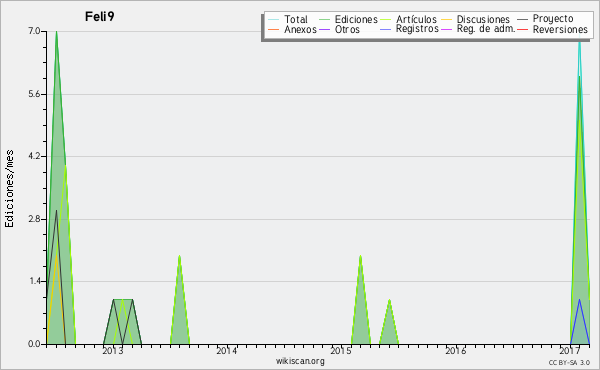Screen dimensions: 600x370
Task: Click the 2016 x-axis label
Action: point(455,351)
